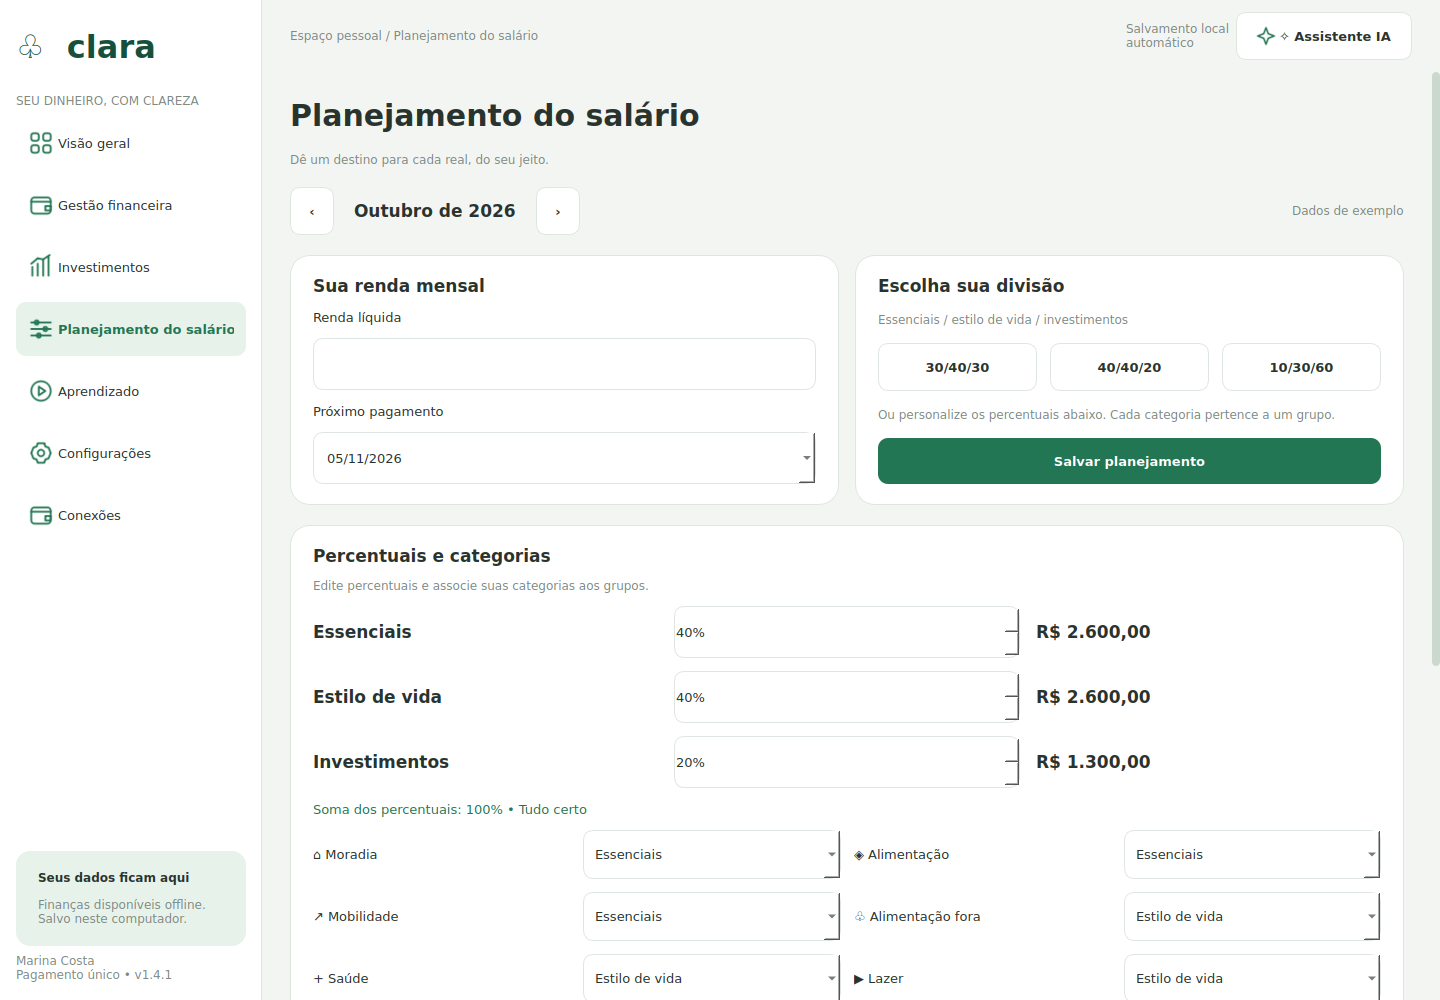
Task: Go to Configurações
Action: [x=131, y=453]
